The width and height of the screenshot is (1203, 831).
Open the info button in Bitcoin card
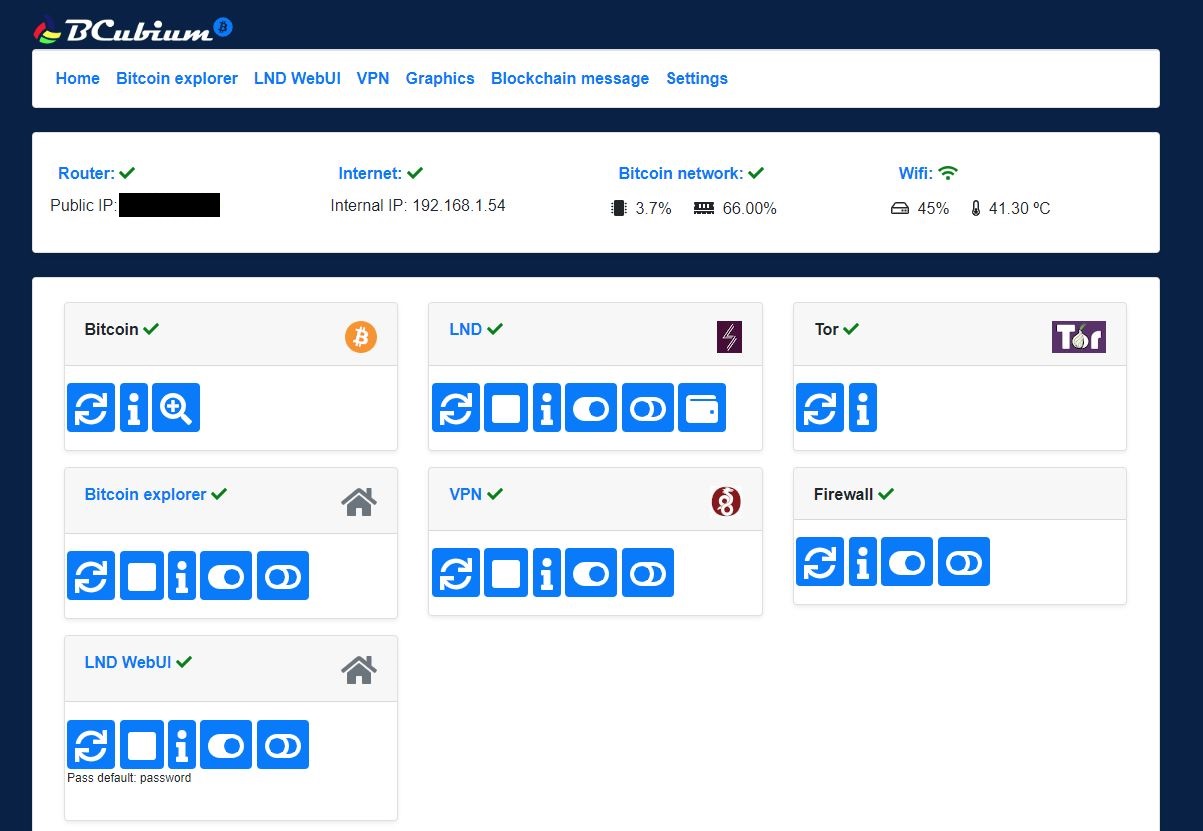(x=133, y=407)
